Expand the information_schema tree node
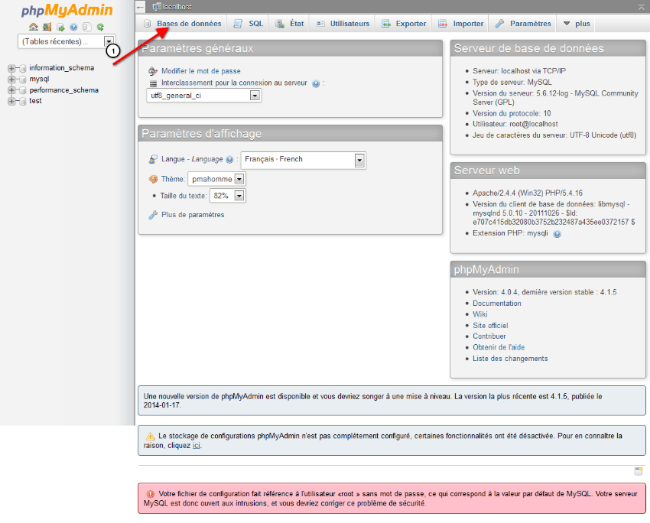The image size is (650, 523). pyautogui.click(x=12, y=68)
